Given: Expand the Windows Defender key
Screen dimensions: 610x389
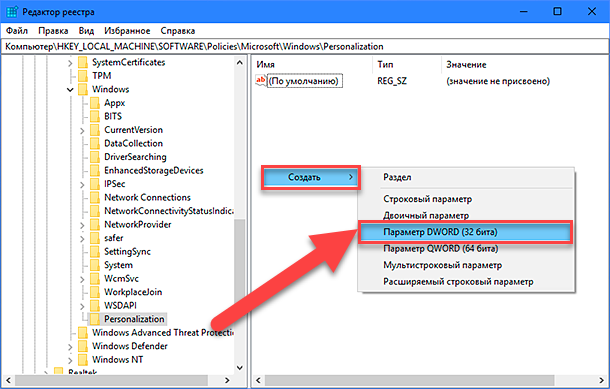Looking at the screenshot, I should point(70,347).
